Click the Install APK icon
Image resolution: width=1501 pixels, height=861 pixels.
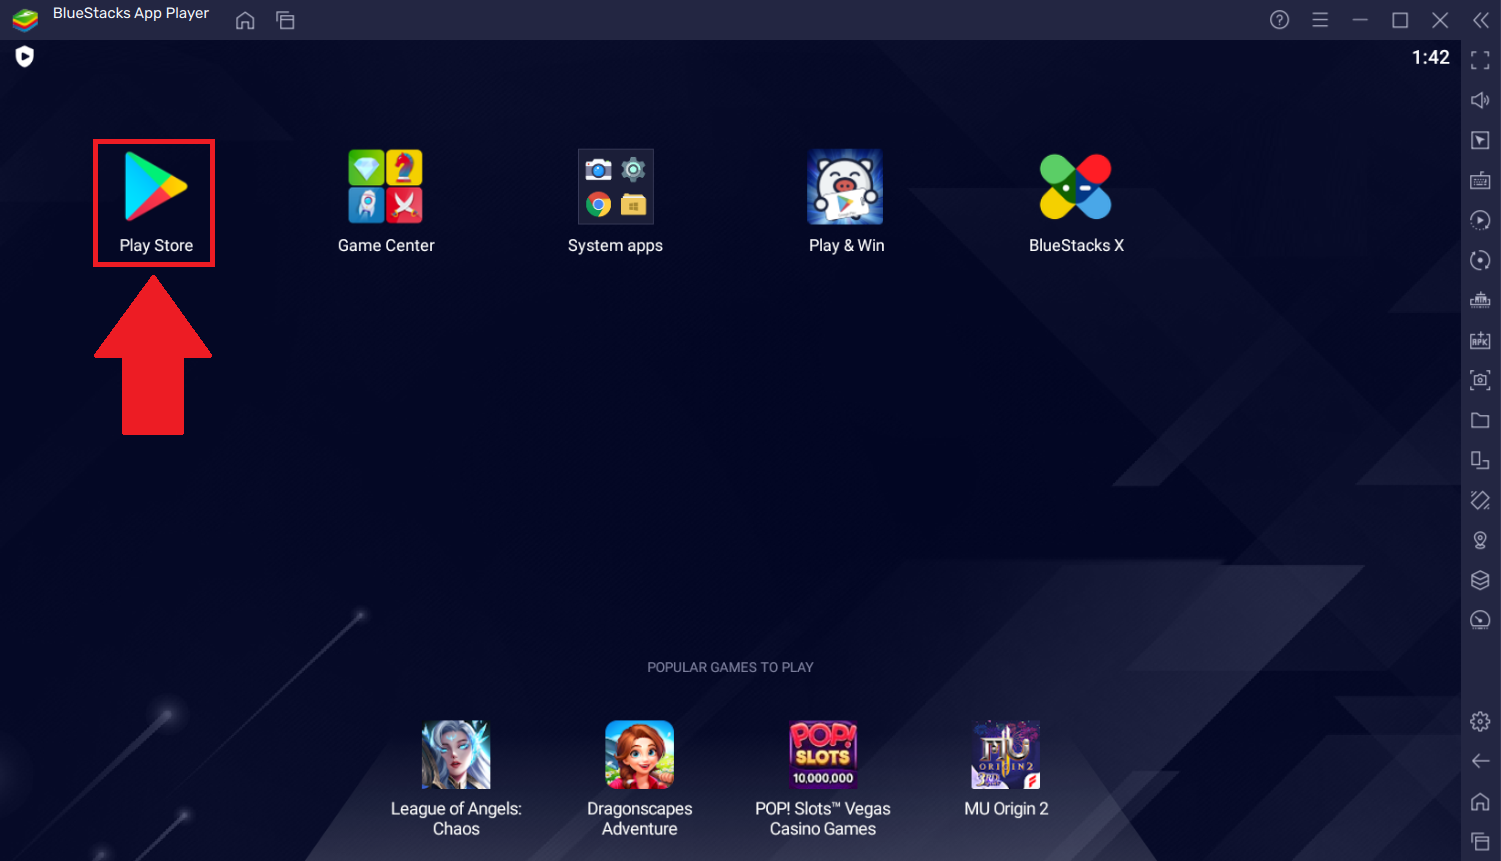(x=1480, y=340)
